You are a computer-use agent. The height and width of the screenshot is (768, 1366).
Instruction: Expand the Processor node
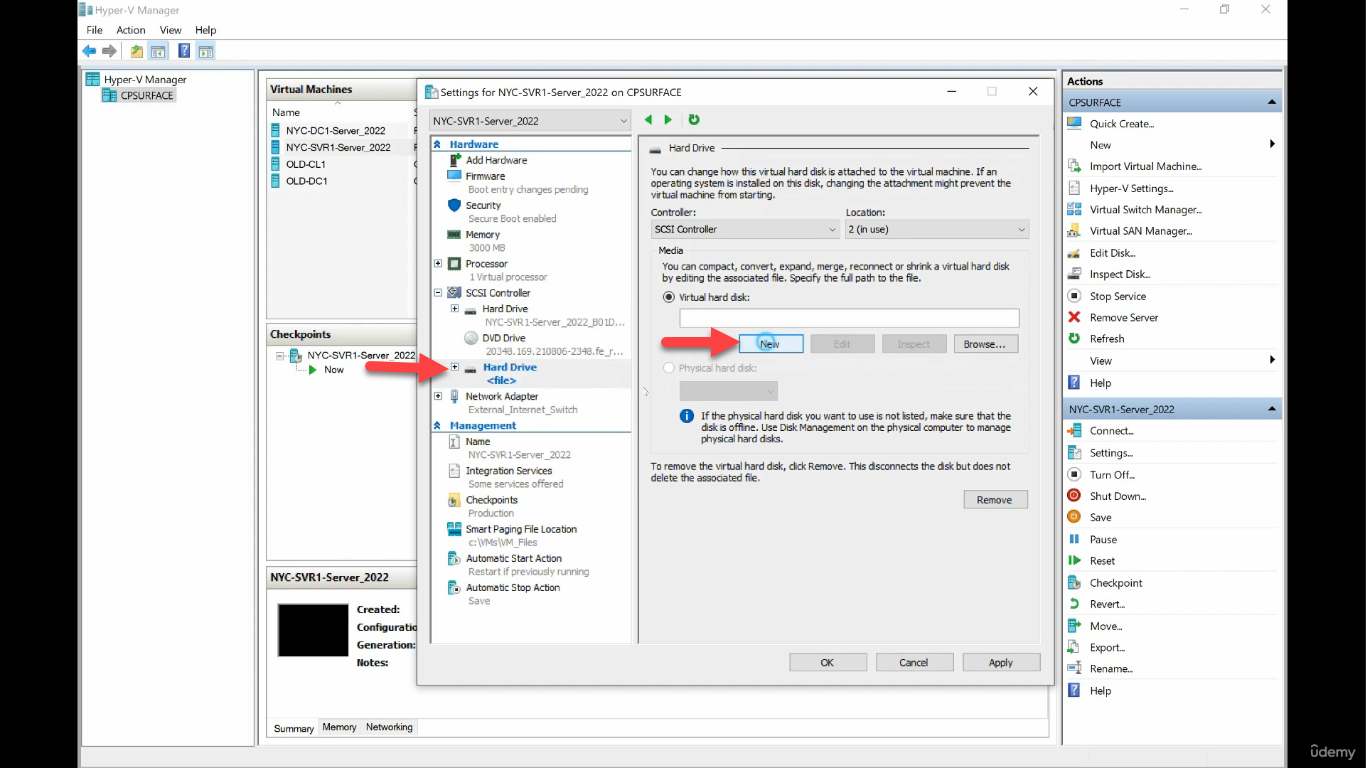[x=438, y=264]
